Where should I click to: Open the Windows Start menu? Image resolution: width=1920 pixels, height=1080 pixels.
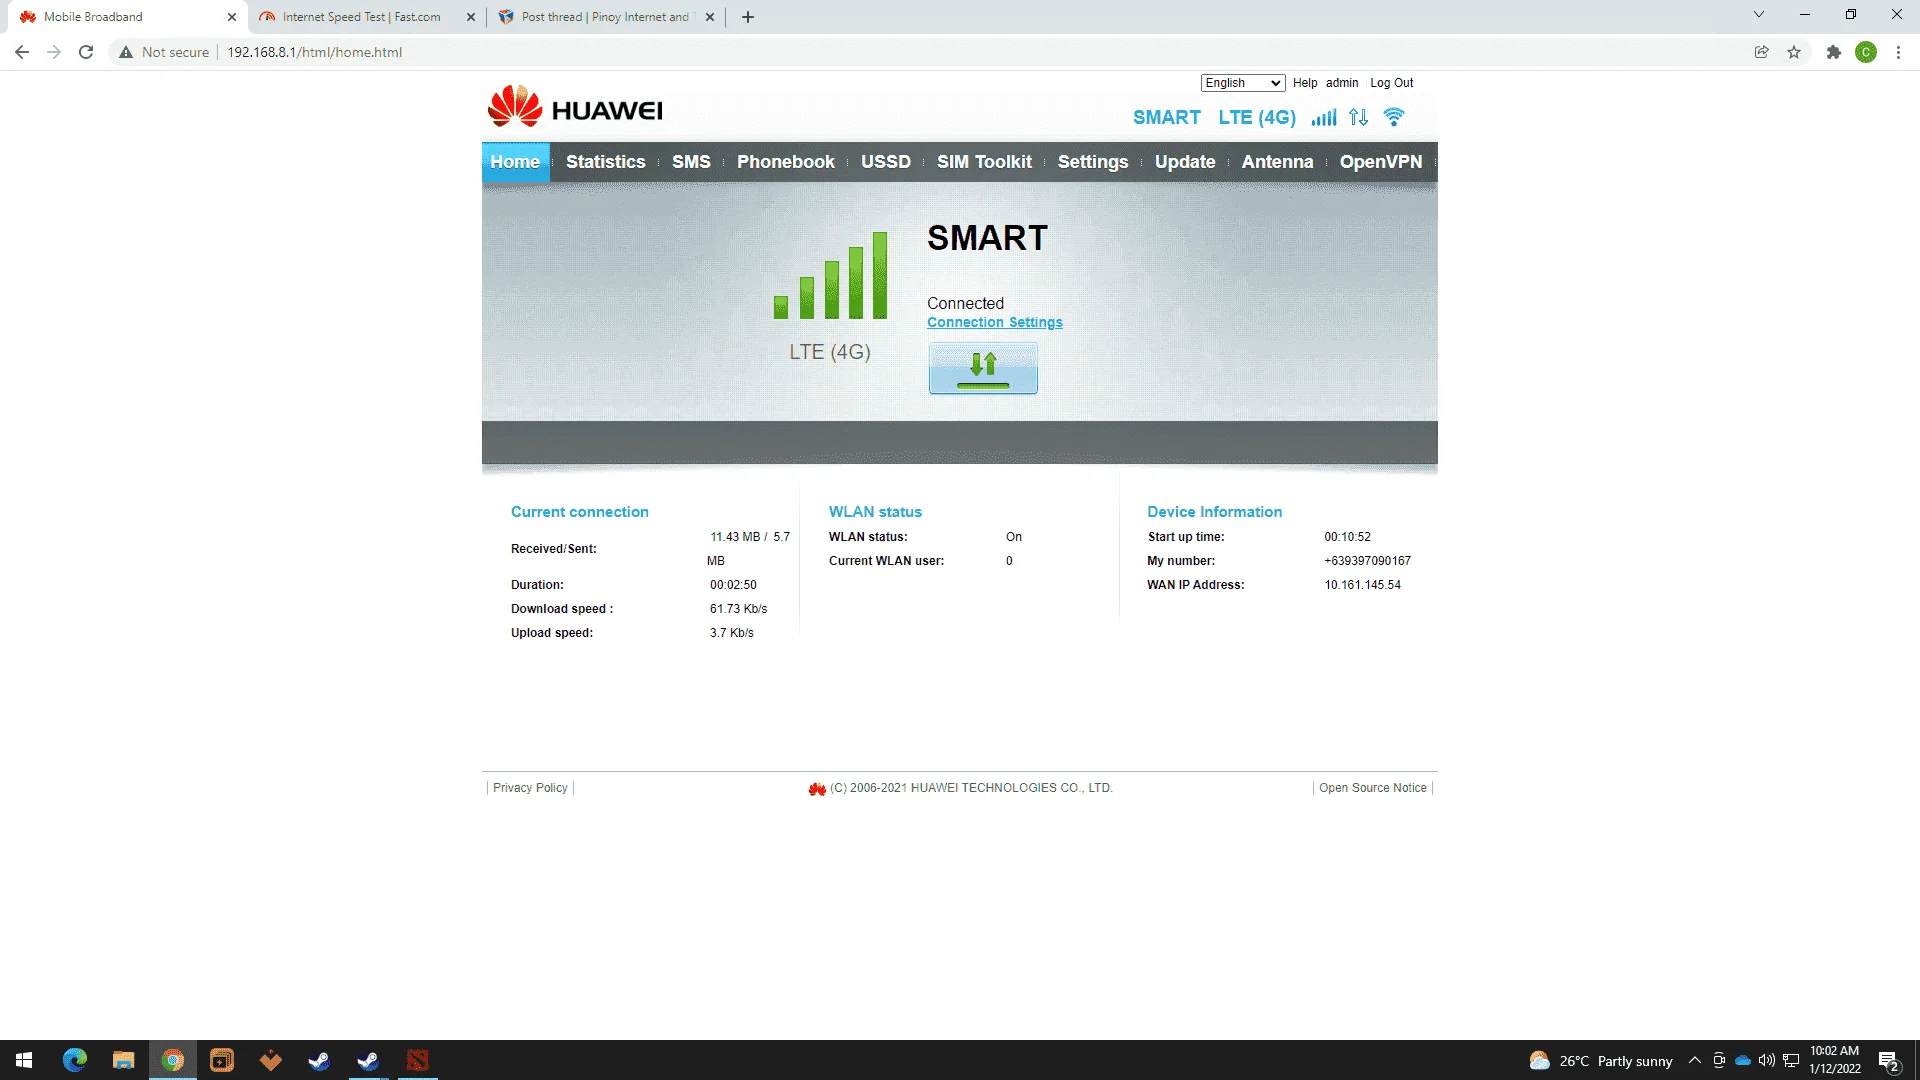[x=24, y=1060]
